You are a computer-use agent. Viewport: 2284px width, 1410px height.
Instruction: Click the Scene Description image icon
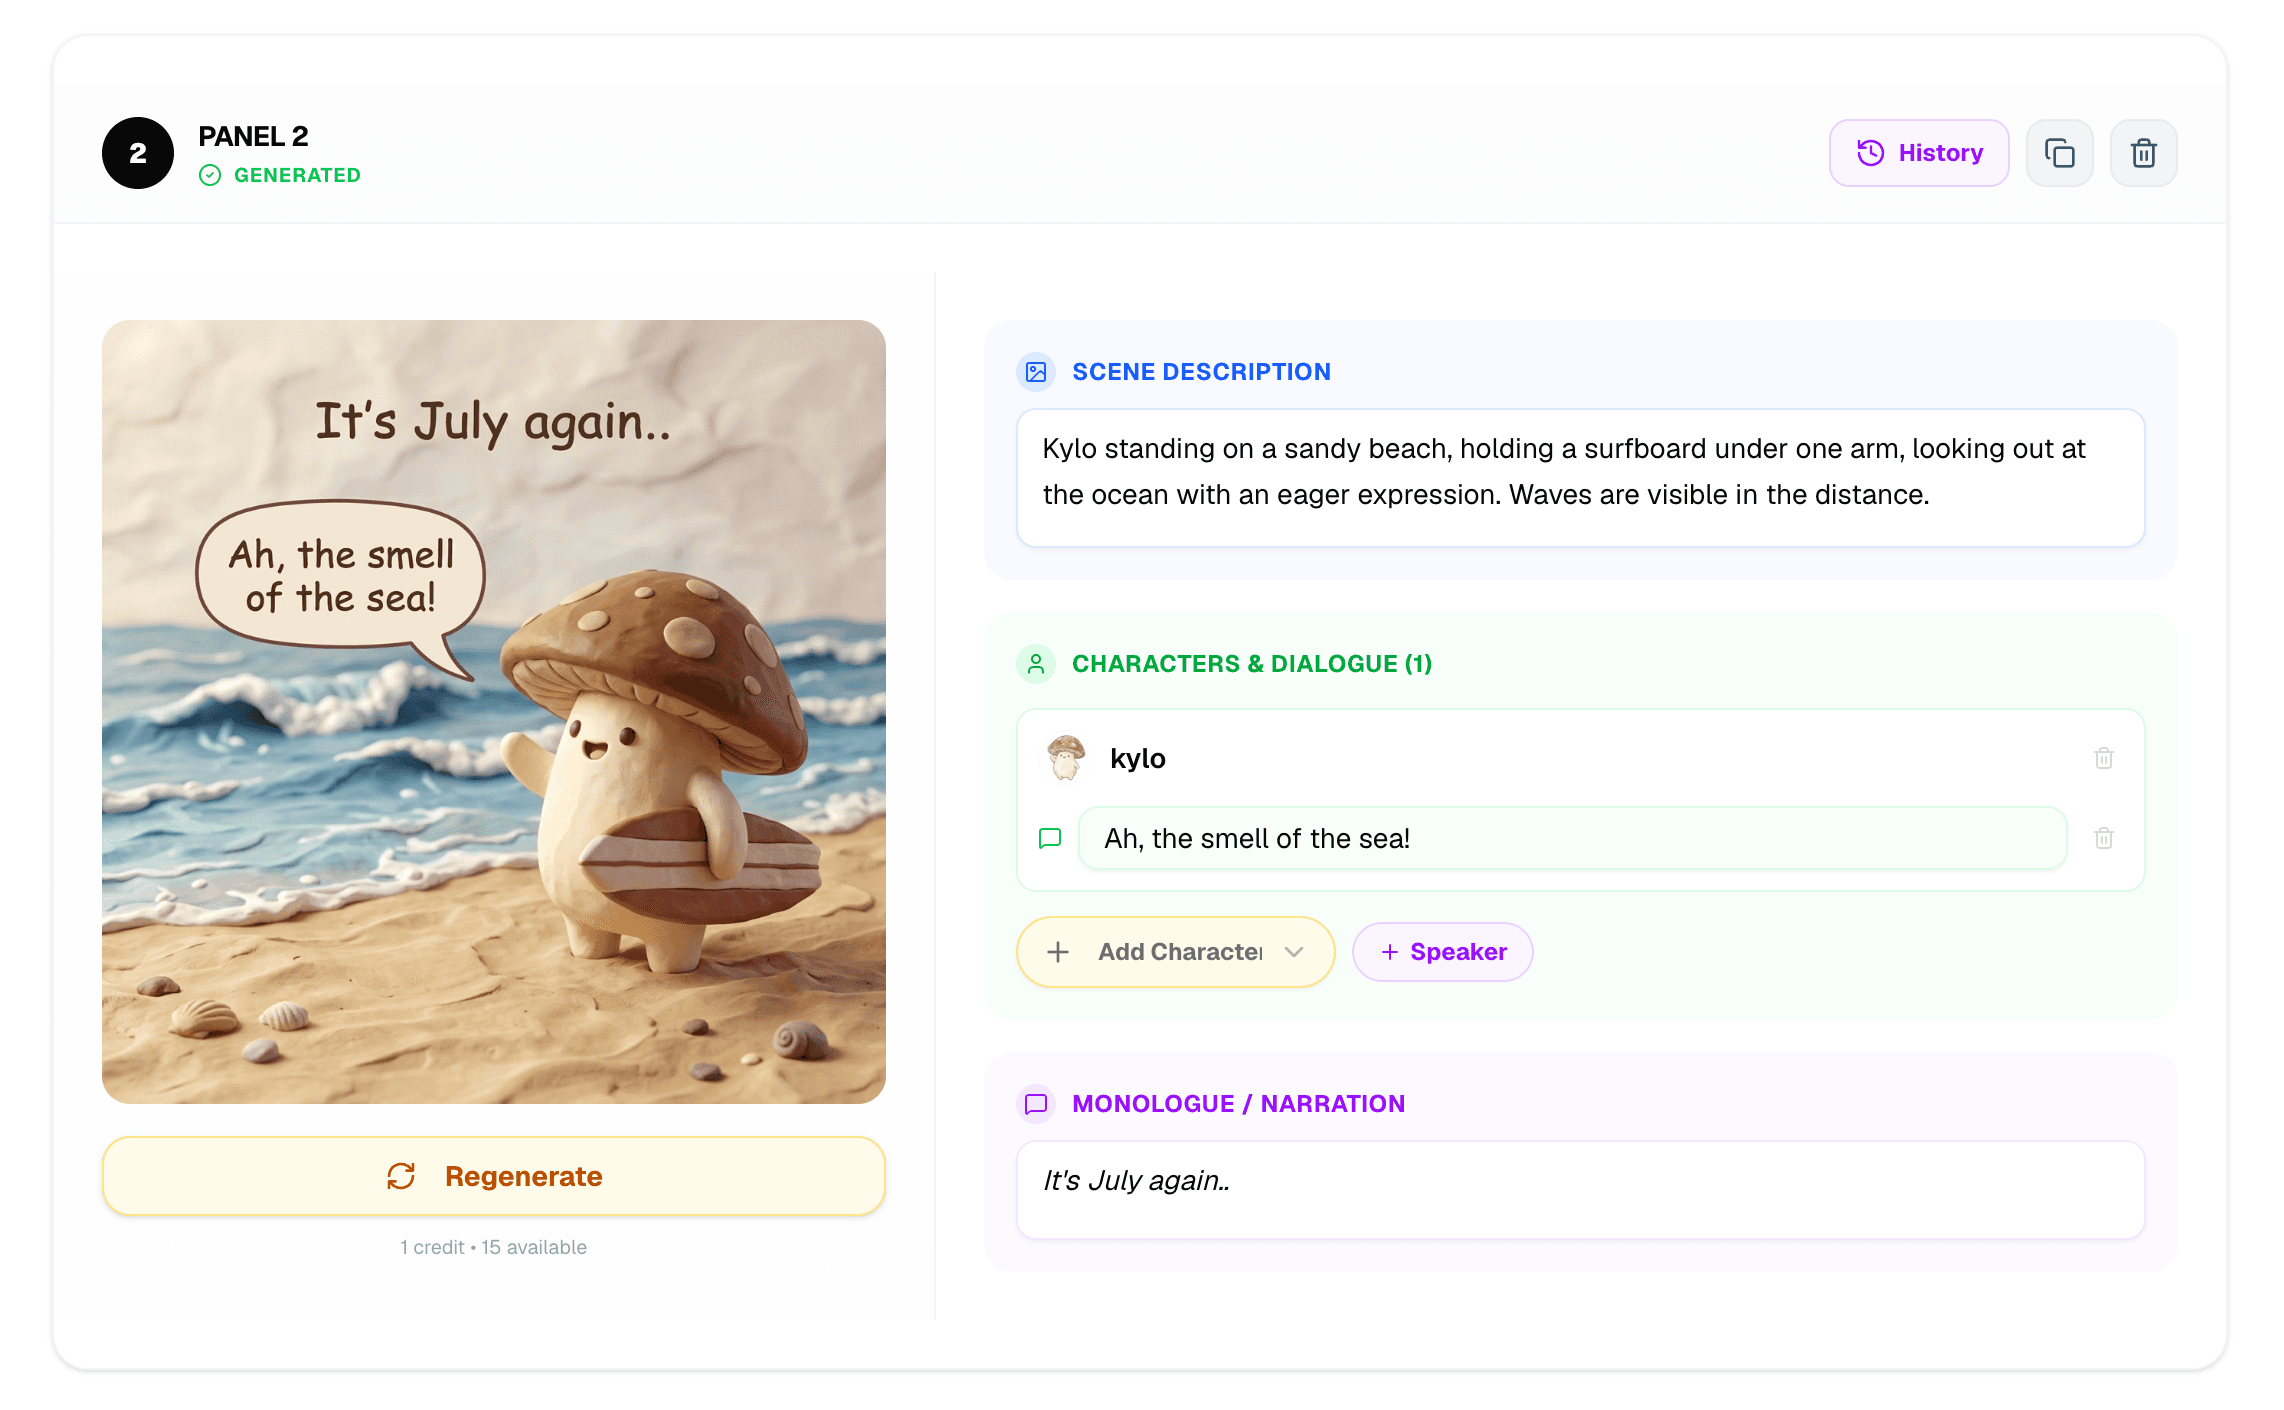(x=1036, y=372)
